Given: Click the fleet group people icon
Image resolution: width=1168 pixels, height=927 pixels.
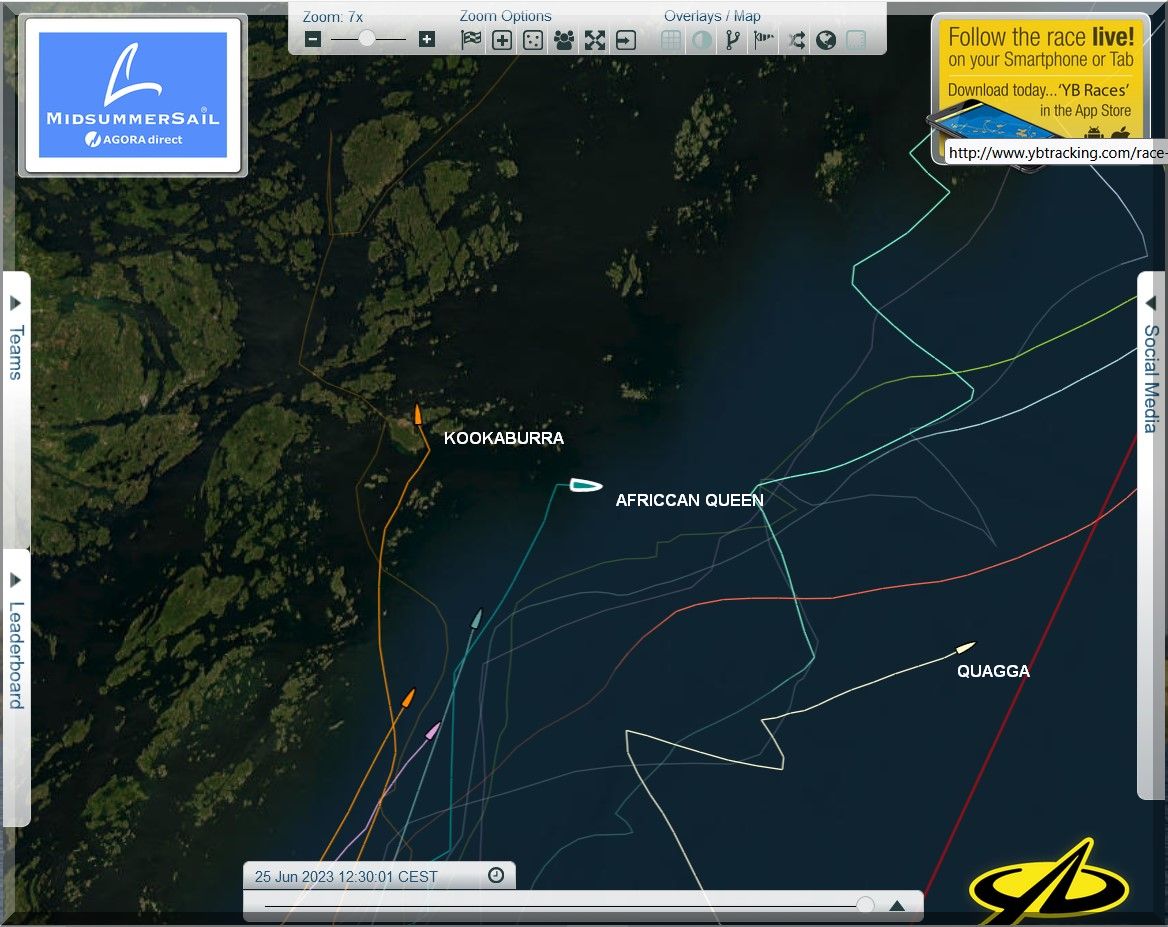Looking at the screenshot, I should point(564,40).
